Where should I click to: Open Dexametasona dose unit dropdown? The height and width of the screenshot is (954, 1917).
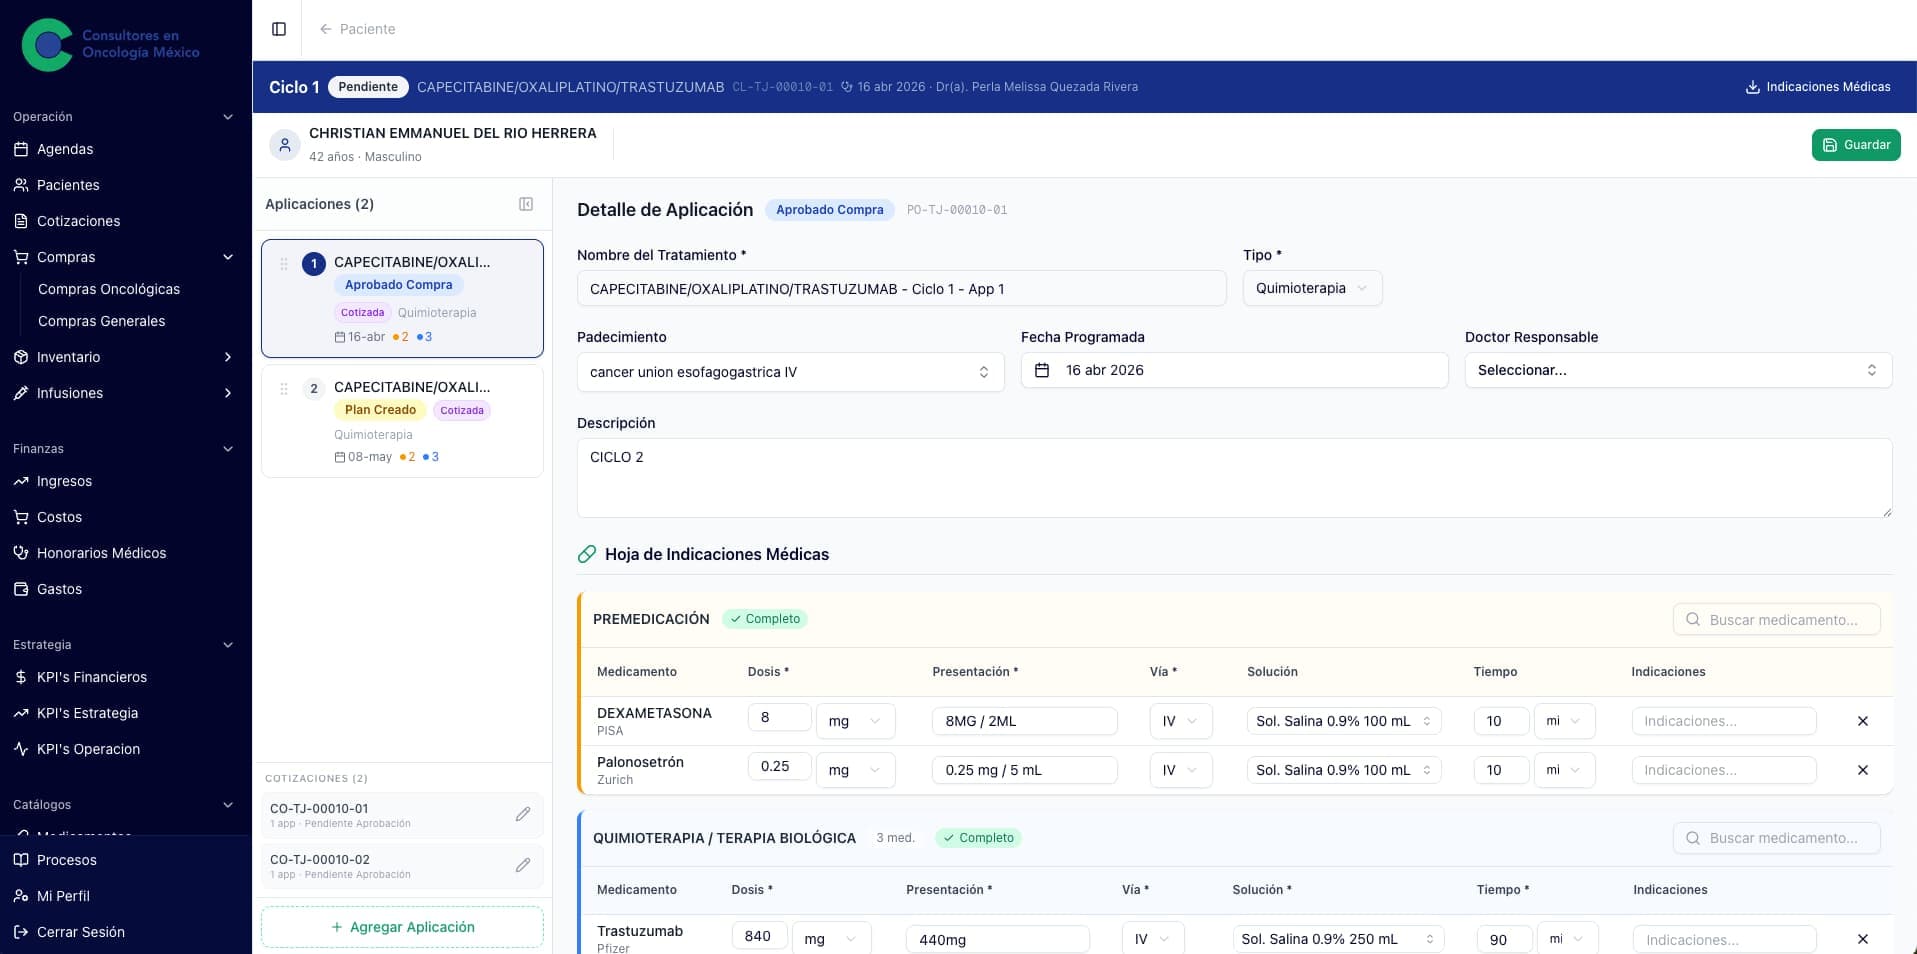click(856, 721)
